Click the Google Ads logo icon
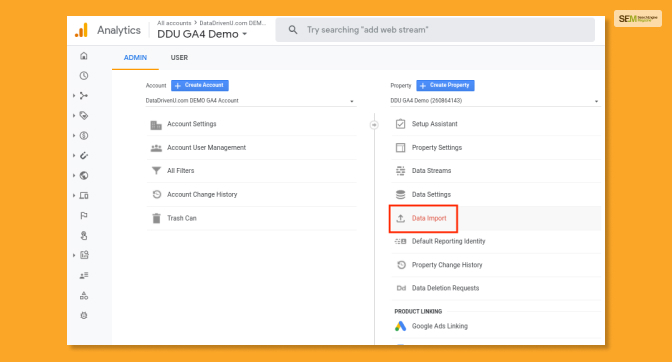Viewport: 672px width, 362px height. click(x=400, y=326)
